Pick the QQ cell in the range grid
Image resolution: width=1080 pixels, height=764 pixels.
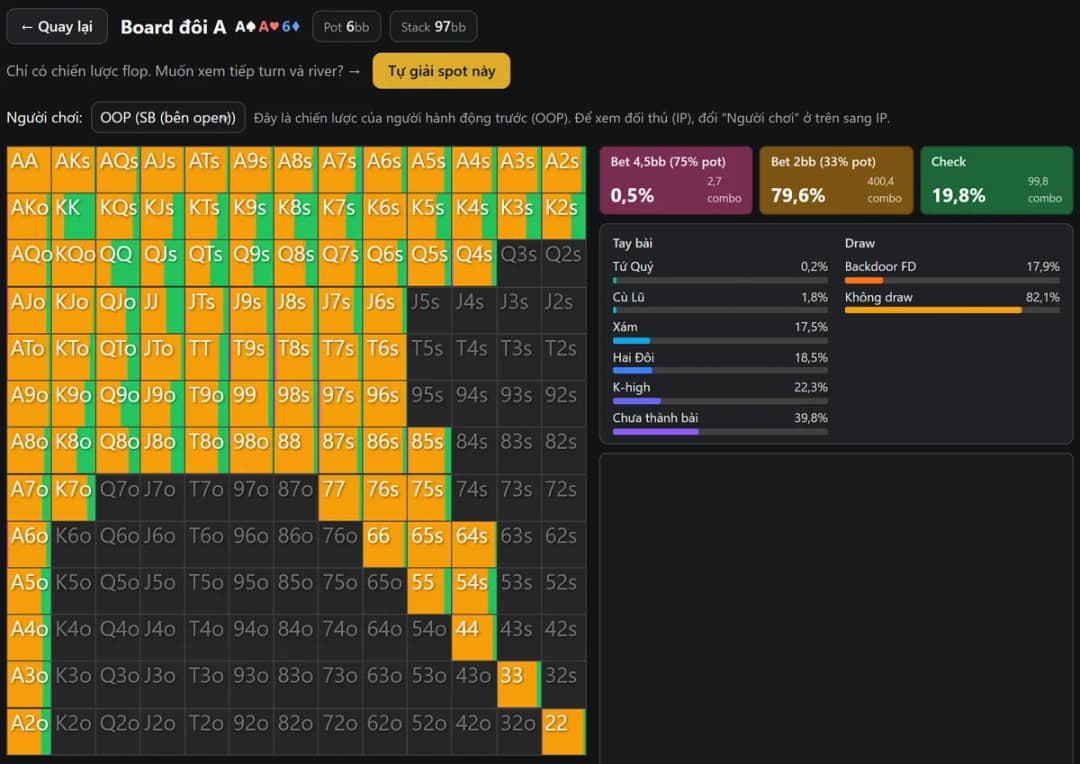118,263
